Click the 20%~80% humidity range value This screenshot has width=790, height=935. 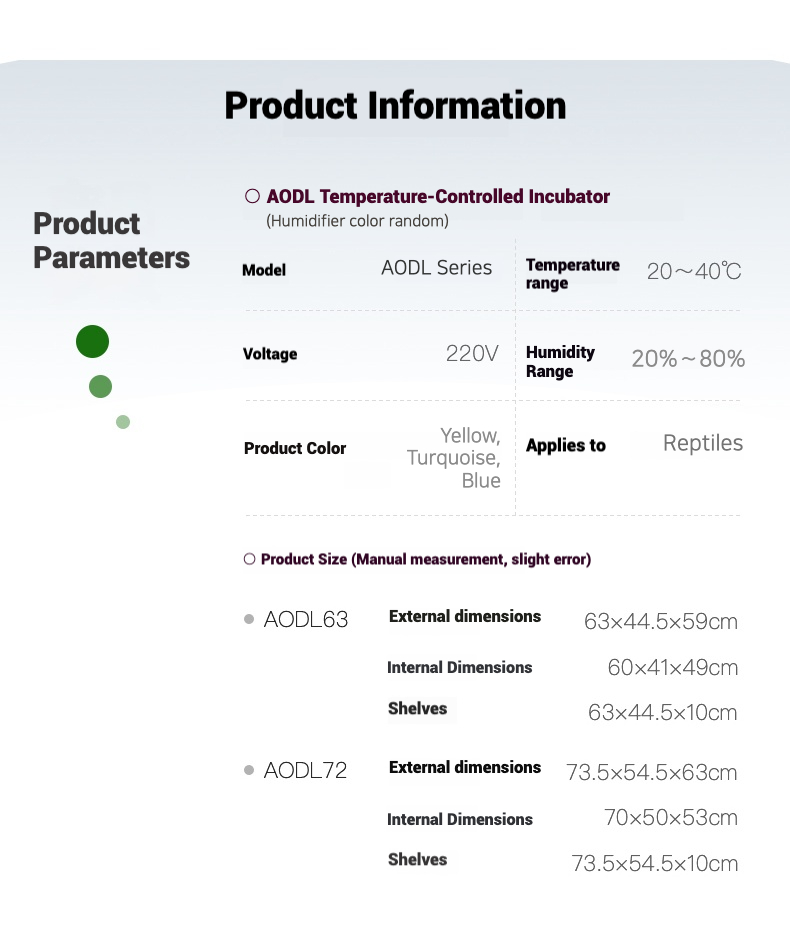pyautogui.click(x=688, y=359)
